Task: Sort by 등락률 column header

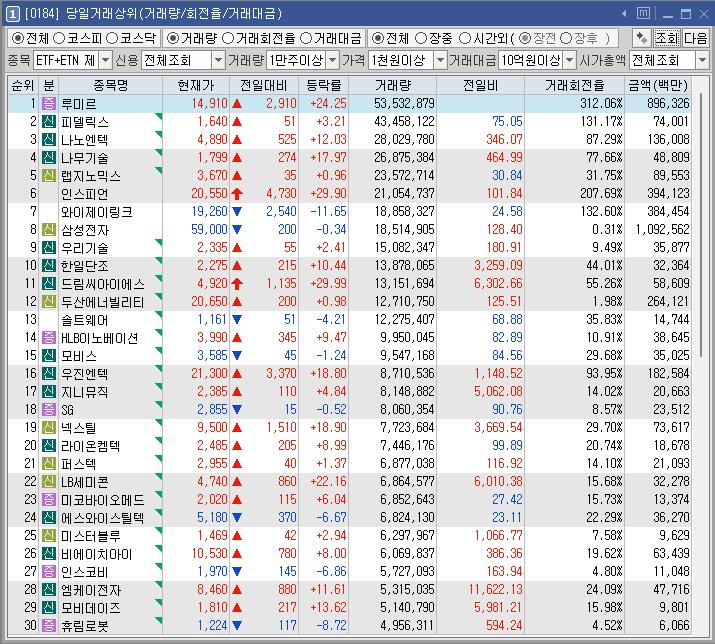Action: coord(323,85)
